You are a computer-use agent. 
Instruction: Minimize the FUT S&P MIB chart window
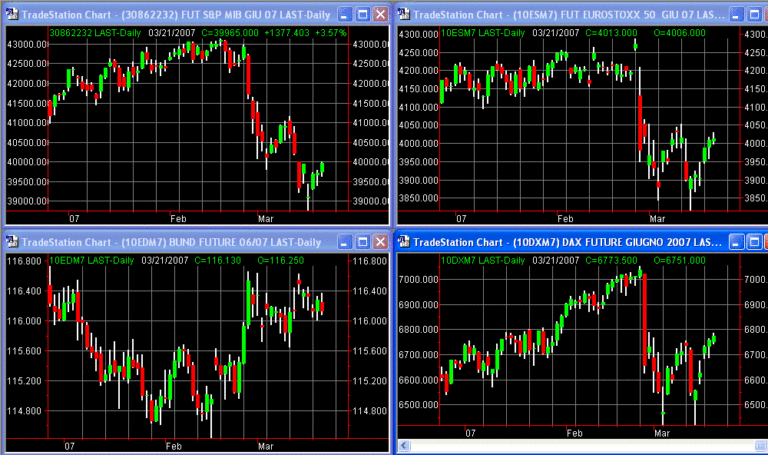(x=343, y=14)
